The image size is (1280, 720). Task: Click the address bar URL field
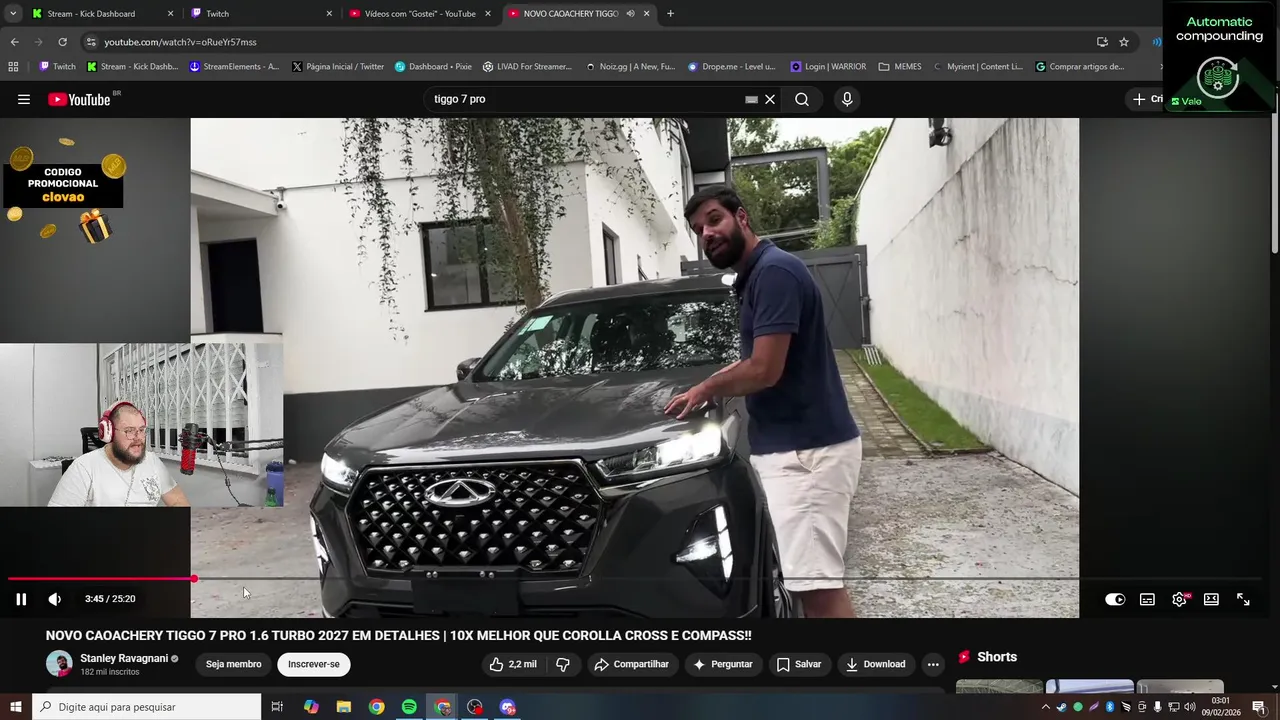click(590, 42)
